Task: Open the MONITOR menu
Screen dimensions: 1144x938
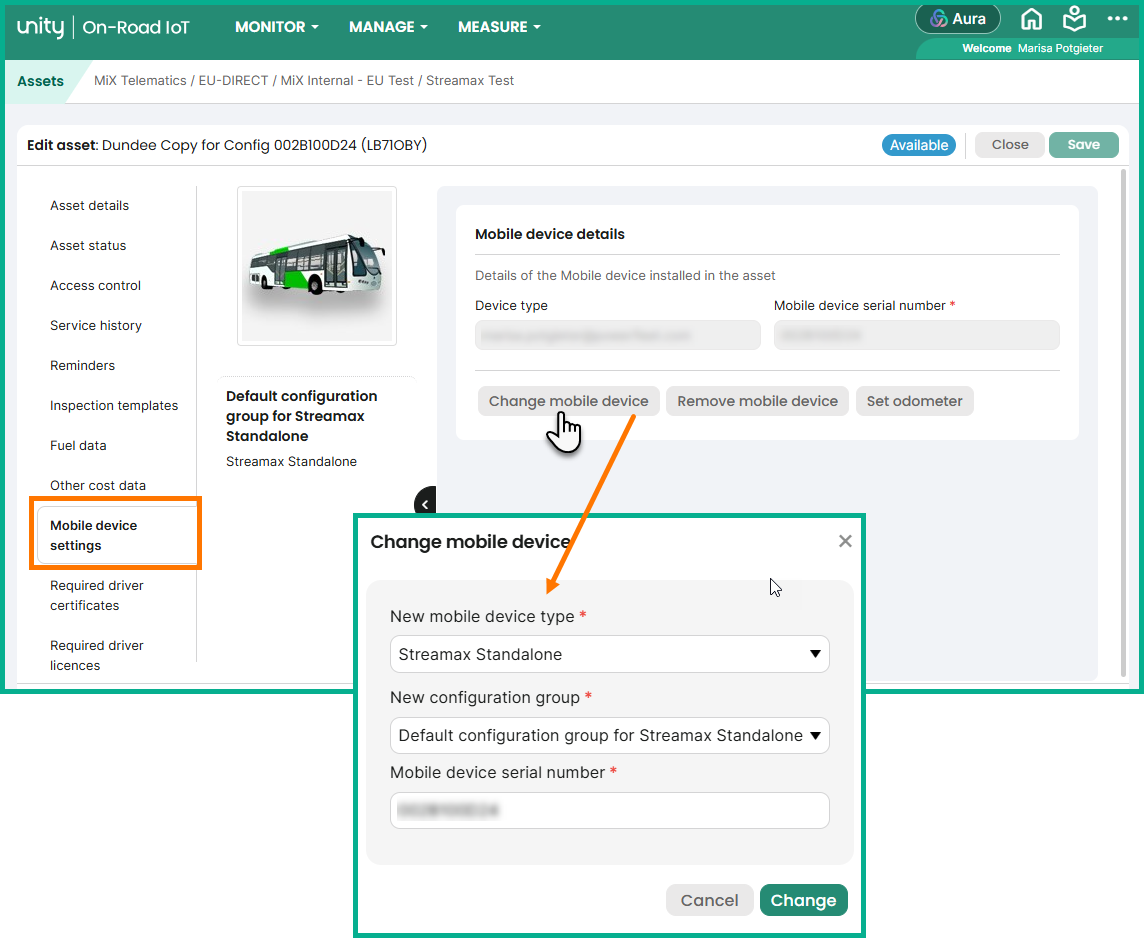Action: (x=277, y=27)
